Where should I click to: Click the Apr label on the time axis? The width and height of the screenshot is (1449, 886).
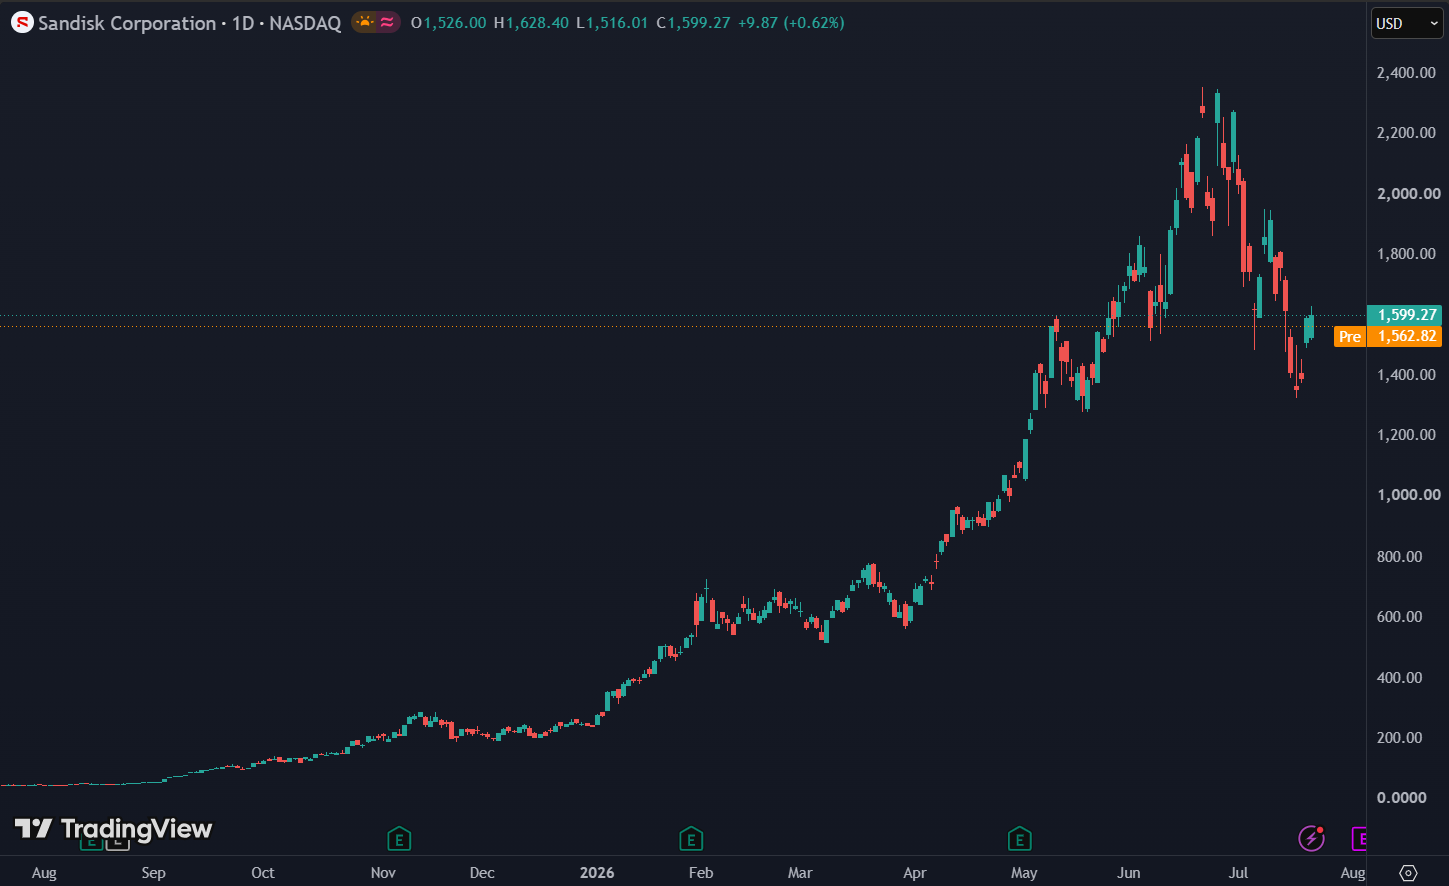tap(915, 873)
